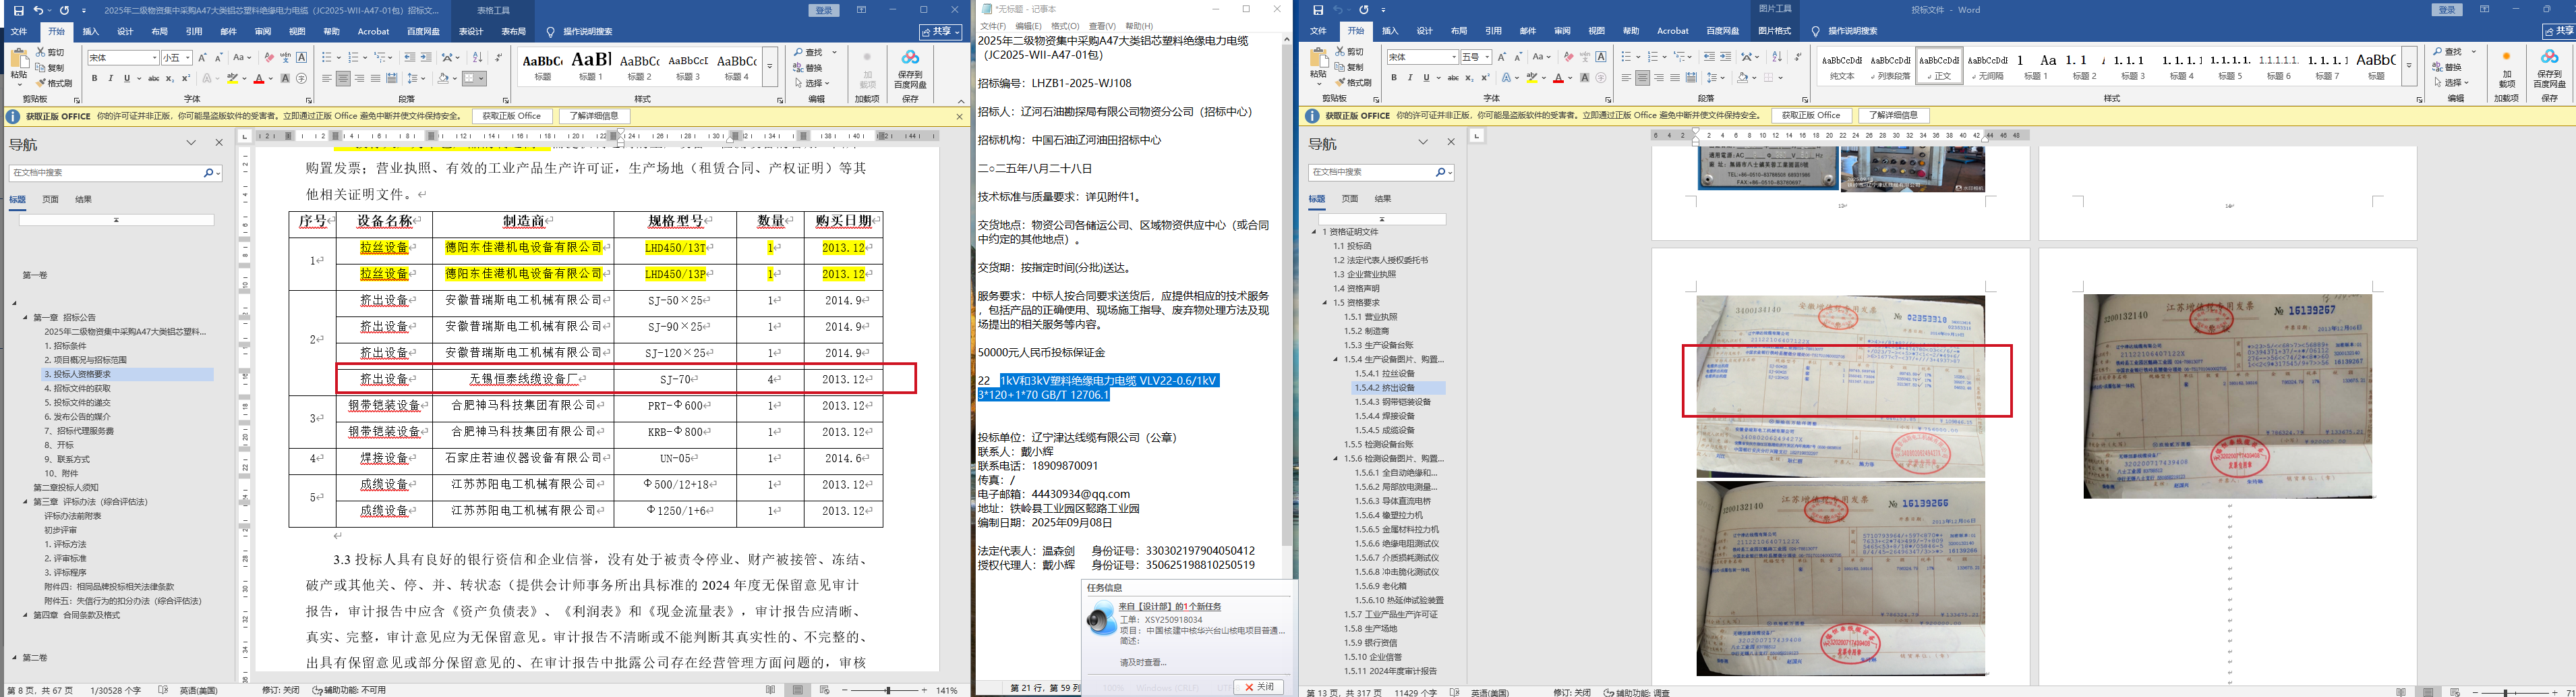Toggle Bold in the left Word ribbon
This screenshot has height=697, width=2576.
(95, 78)
